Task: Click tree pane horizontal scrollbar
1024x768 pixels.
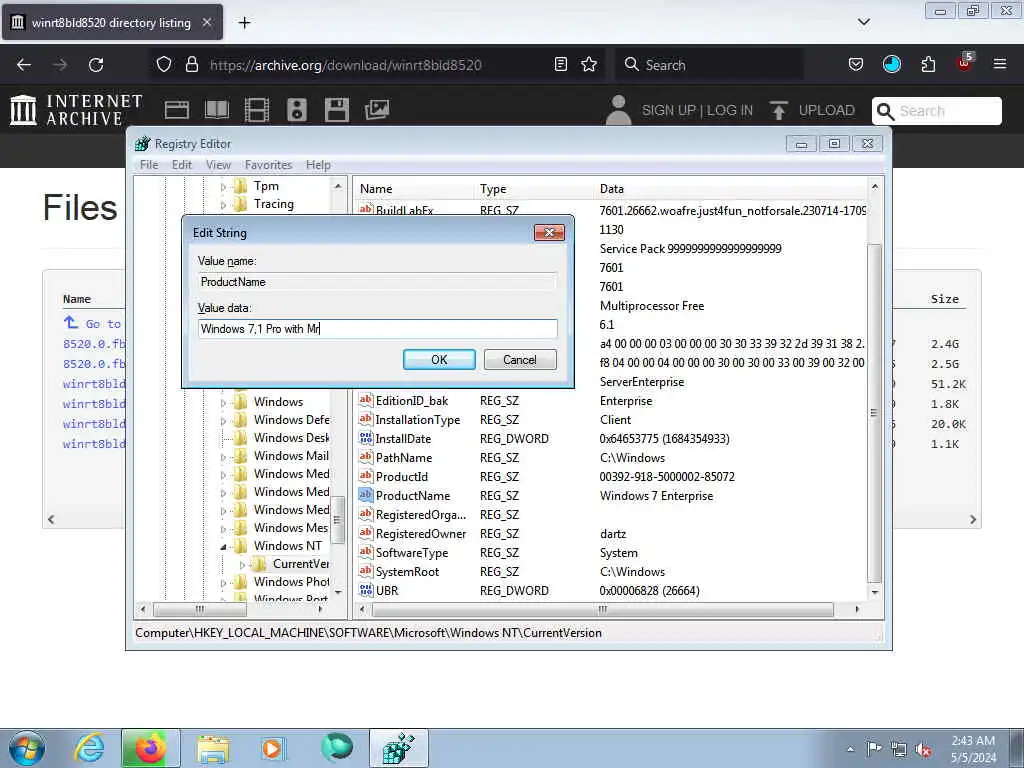Action: point(200,609)
